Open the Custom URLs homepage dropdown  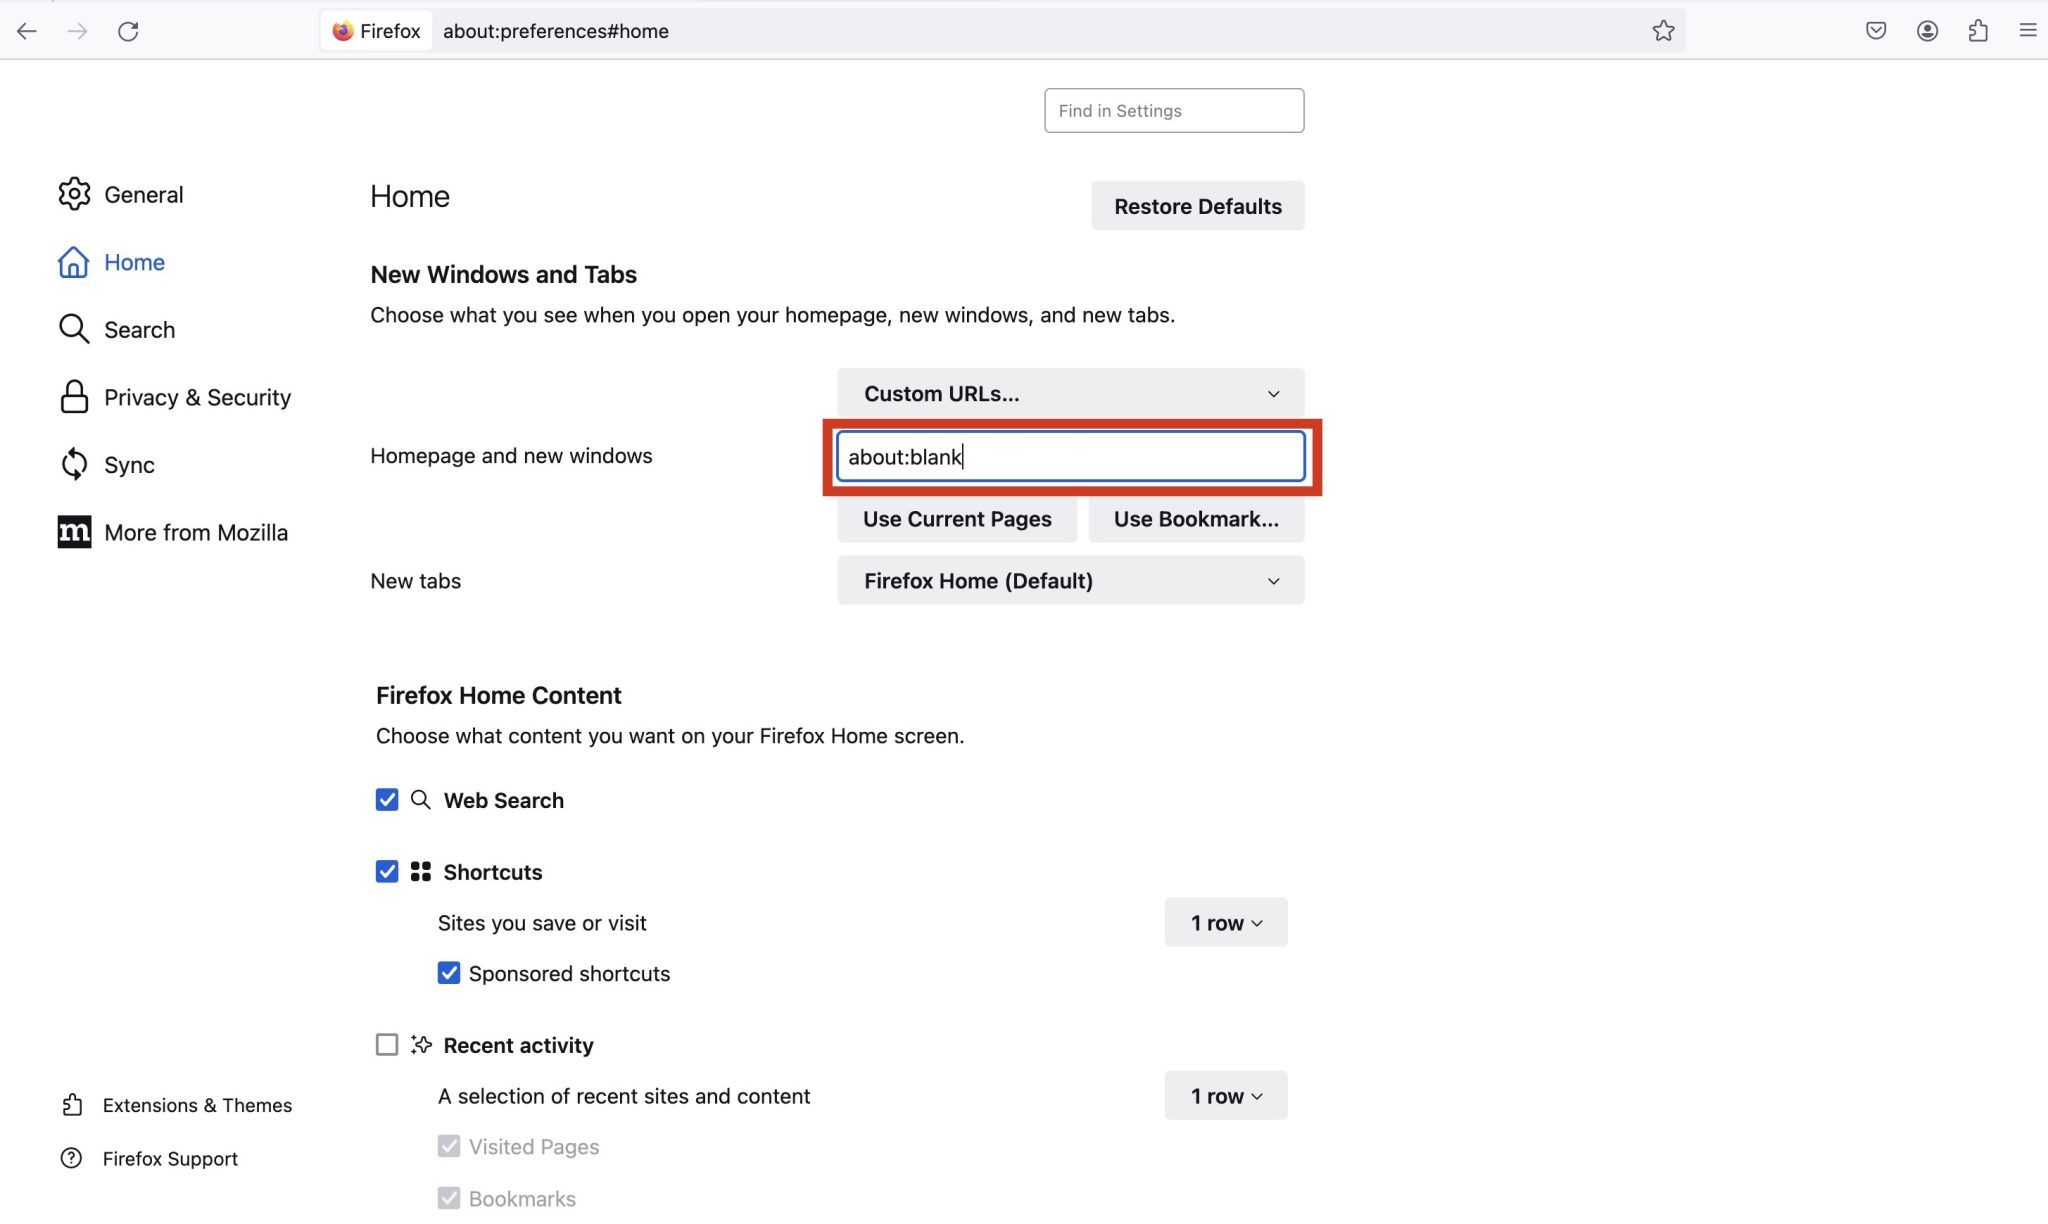pyautogui.click(x=1070, y=394)
